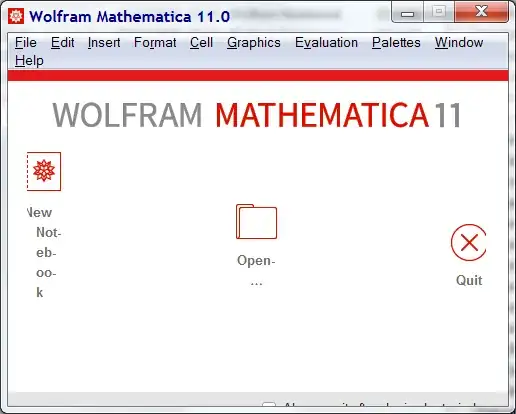Open the Insert menu
Viewport: 516px width, 414px height.
104,43
